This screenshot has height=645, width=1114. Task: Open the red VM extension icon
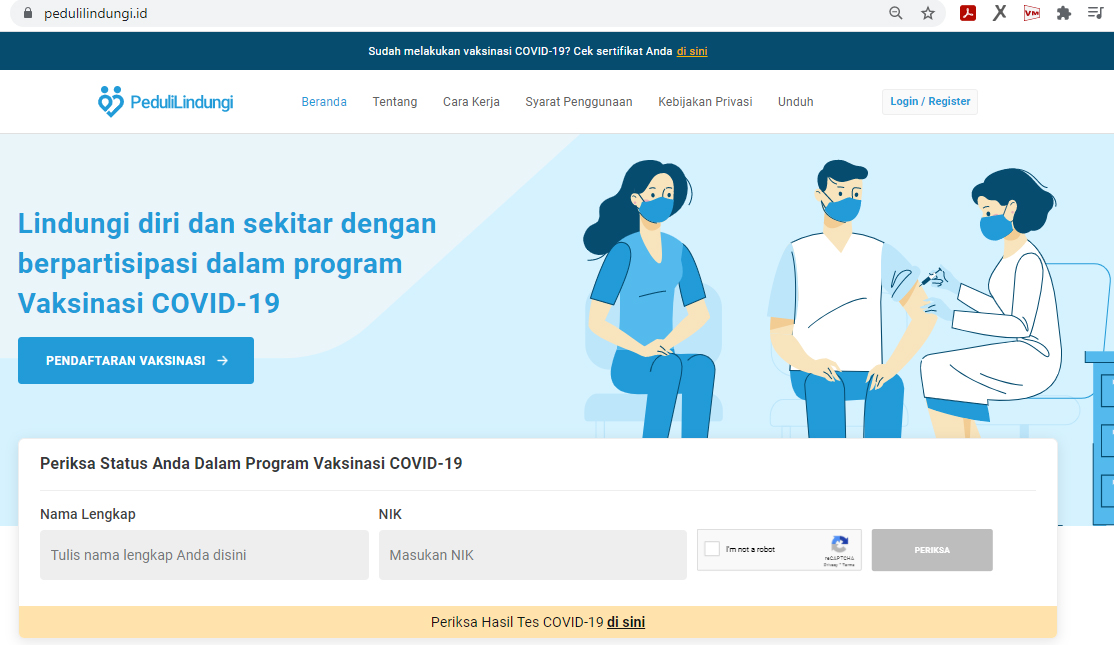[x=1032, y=13]
